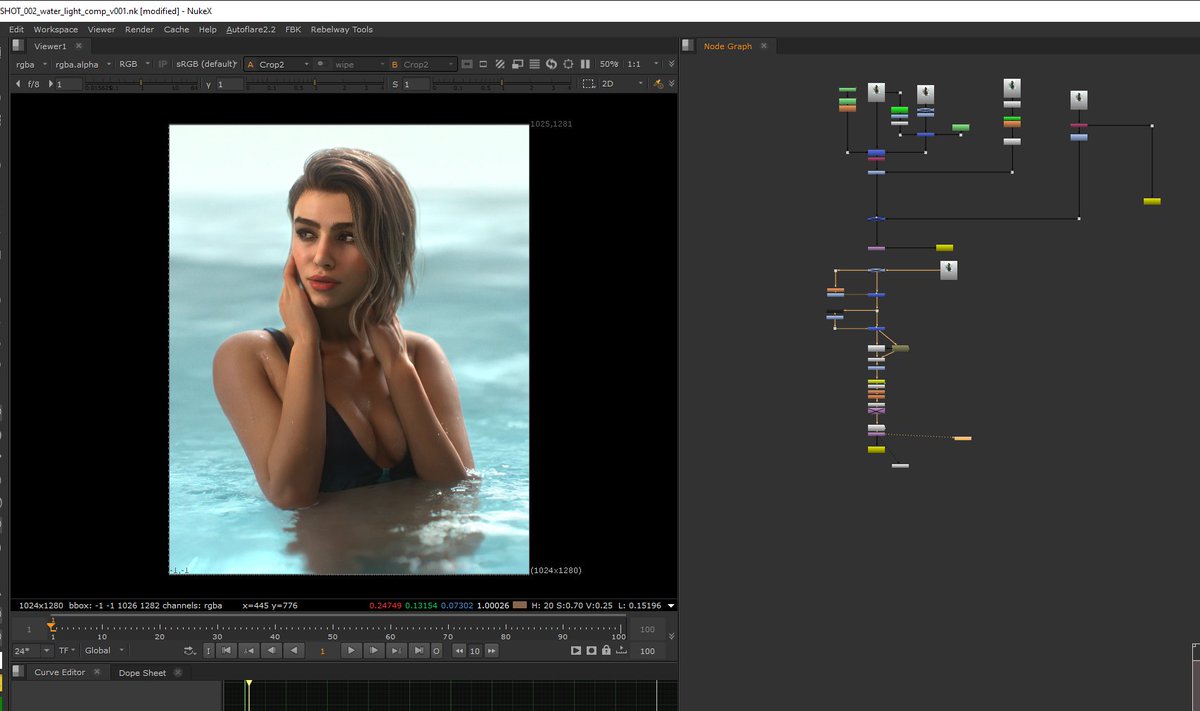Pause the viewer updating

tap(585, 64)
